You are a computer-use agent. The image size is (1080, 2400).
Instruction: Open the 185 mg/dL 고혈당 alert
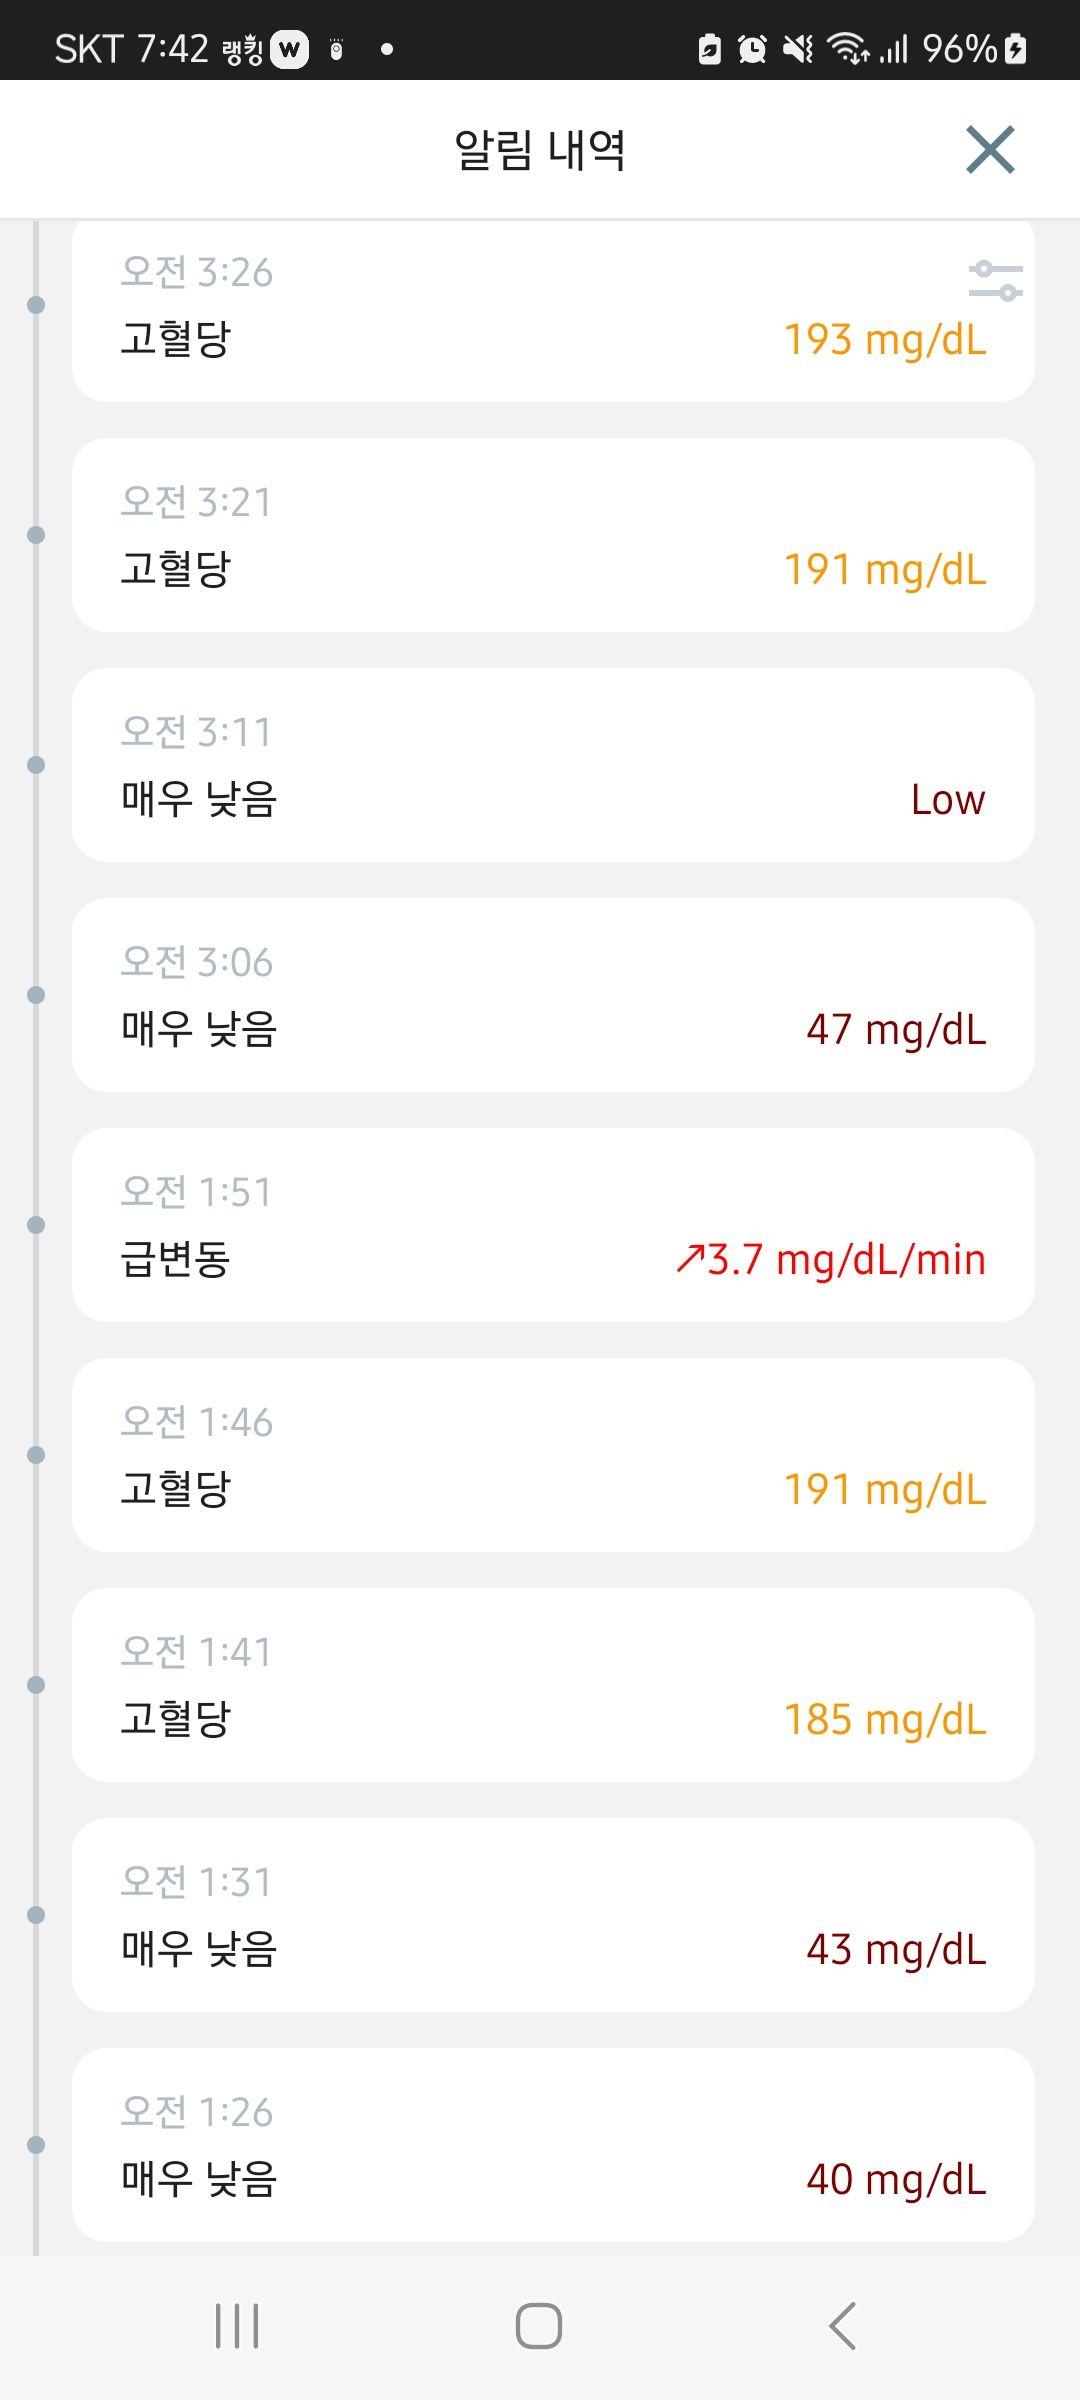click(553, 1685)
